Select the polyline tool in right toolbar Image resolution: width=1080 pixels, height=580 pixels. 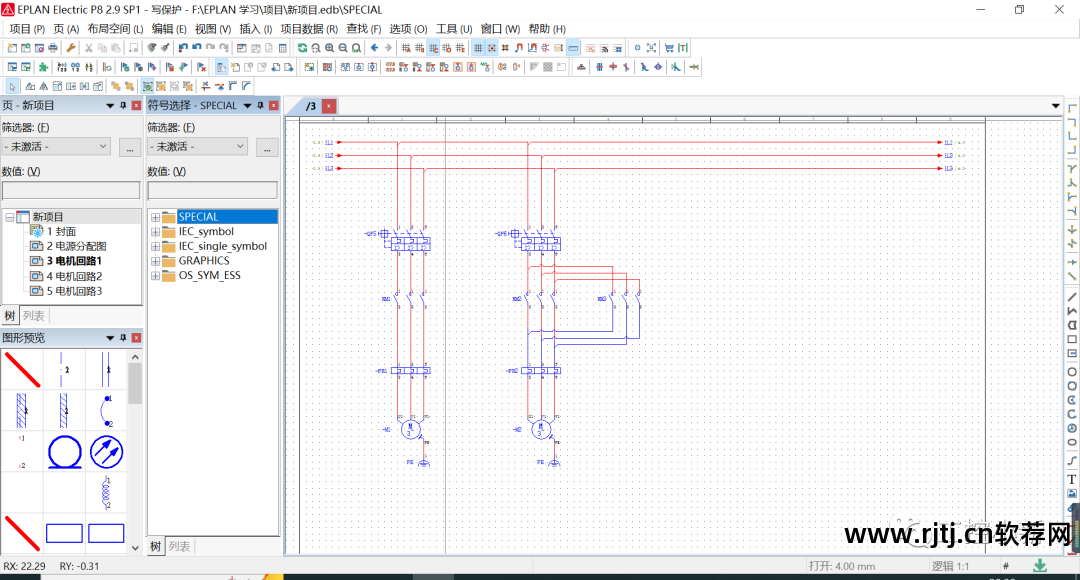point(1072,311)
